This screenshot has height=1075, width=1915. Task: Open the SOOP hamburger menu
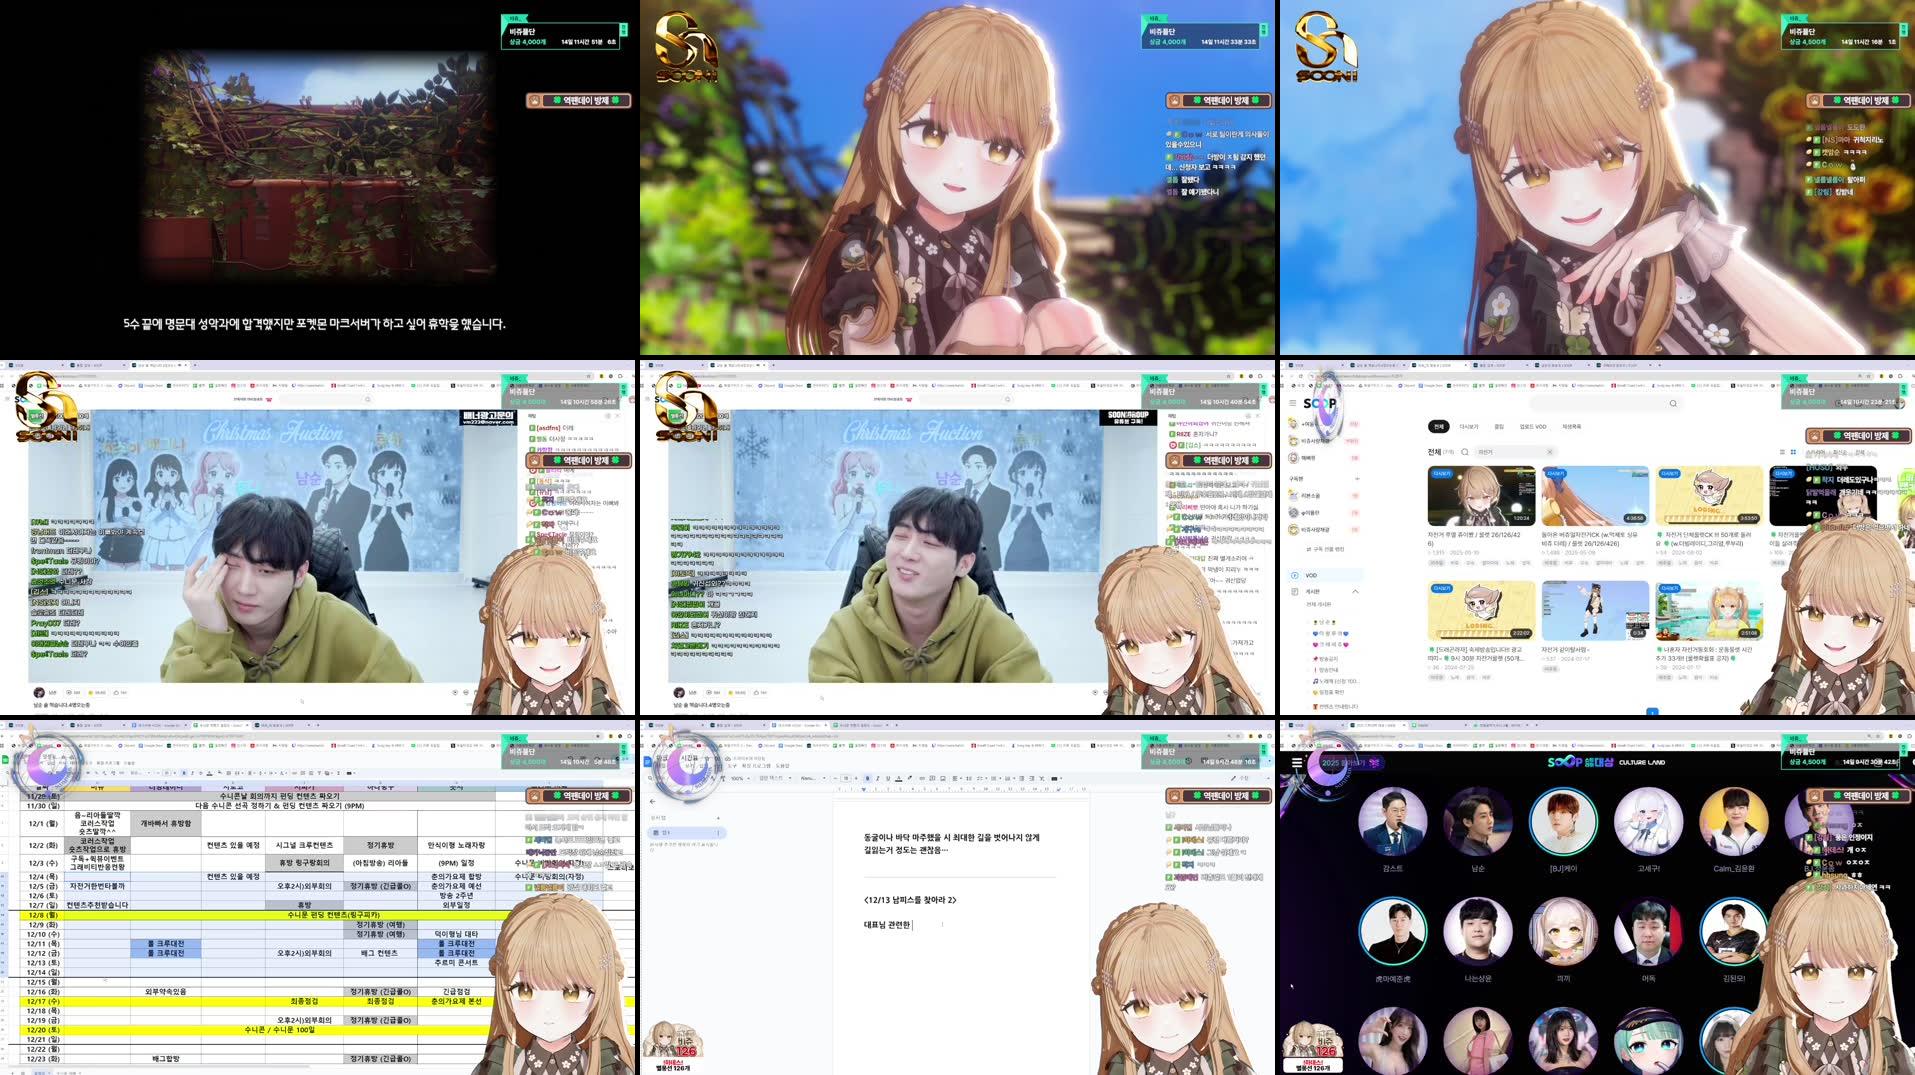pyautogui.click(x=1293, y=403)
